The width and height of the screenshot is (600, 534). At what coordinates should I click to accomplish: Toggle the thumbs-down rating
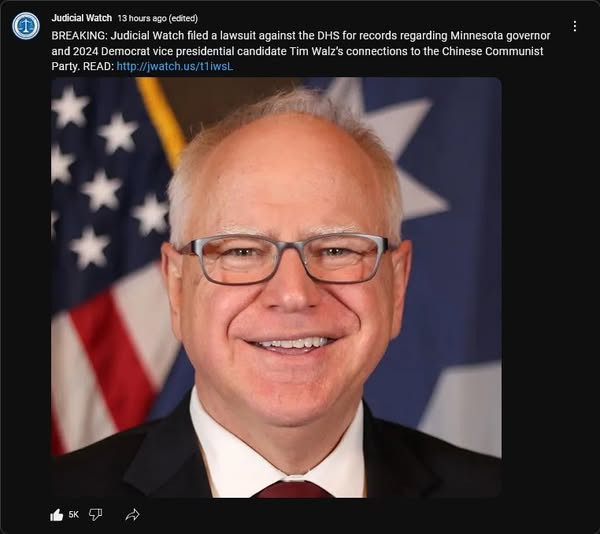95,514
